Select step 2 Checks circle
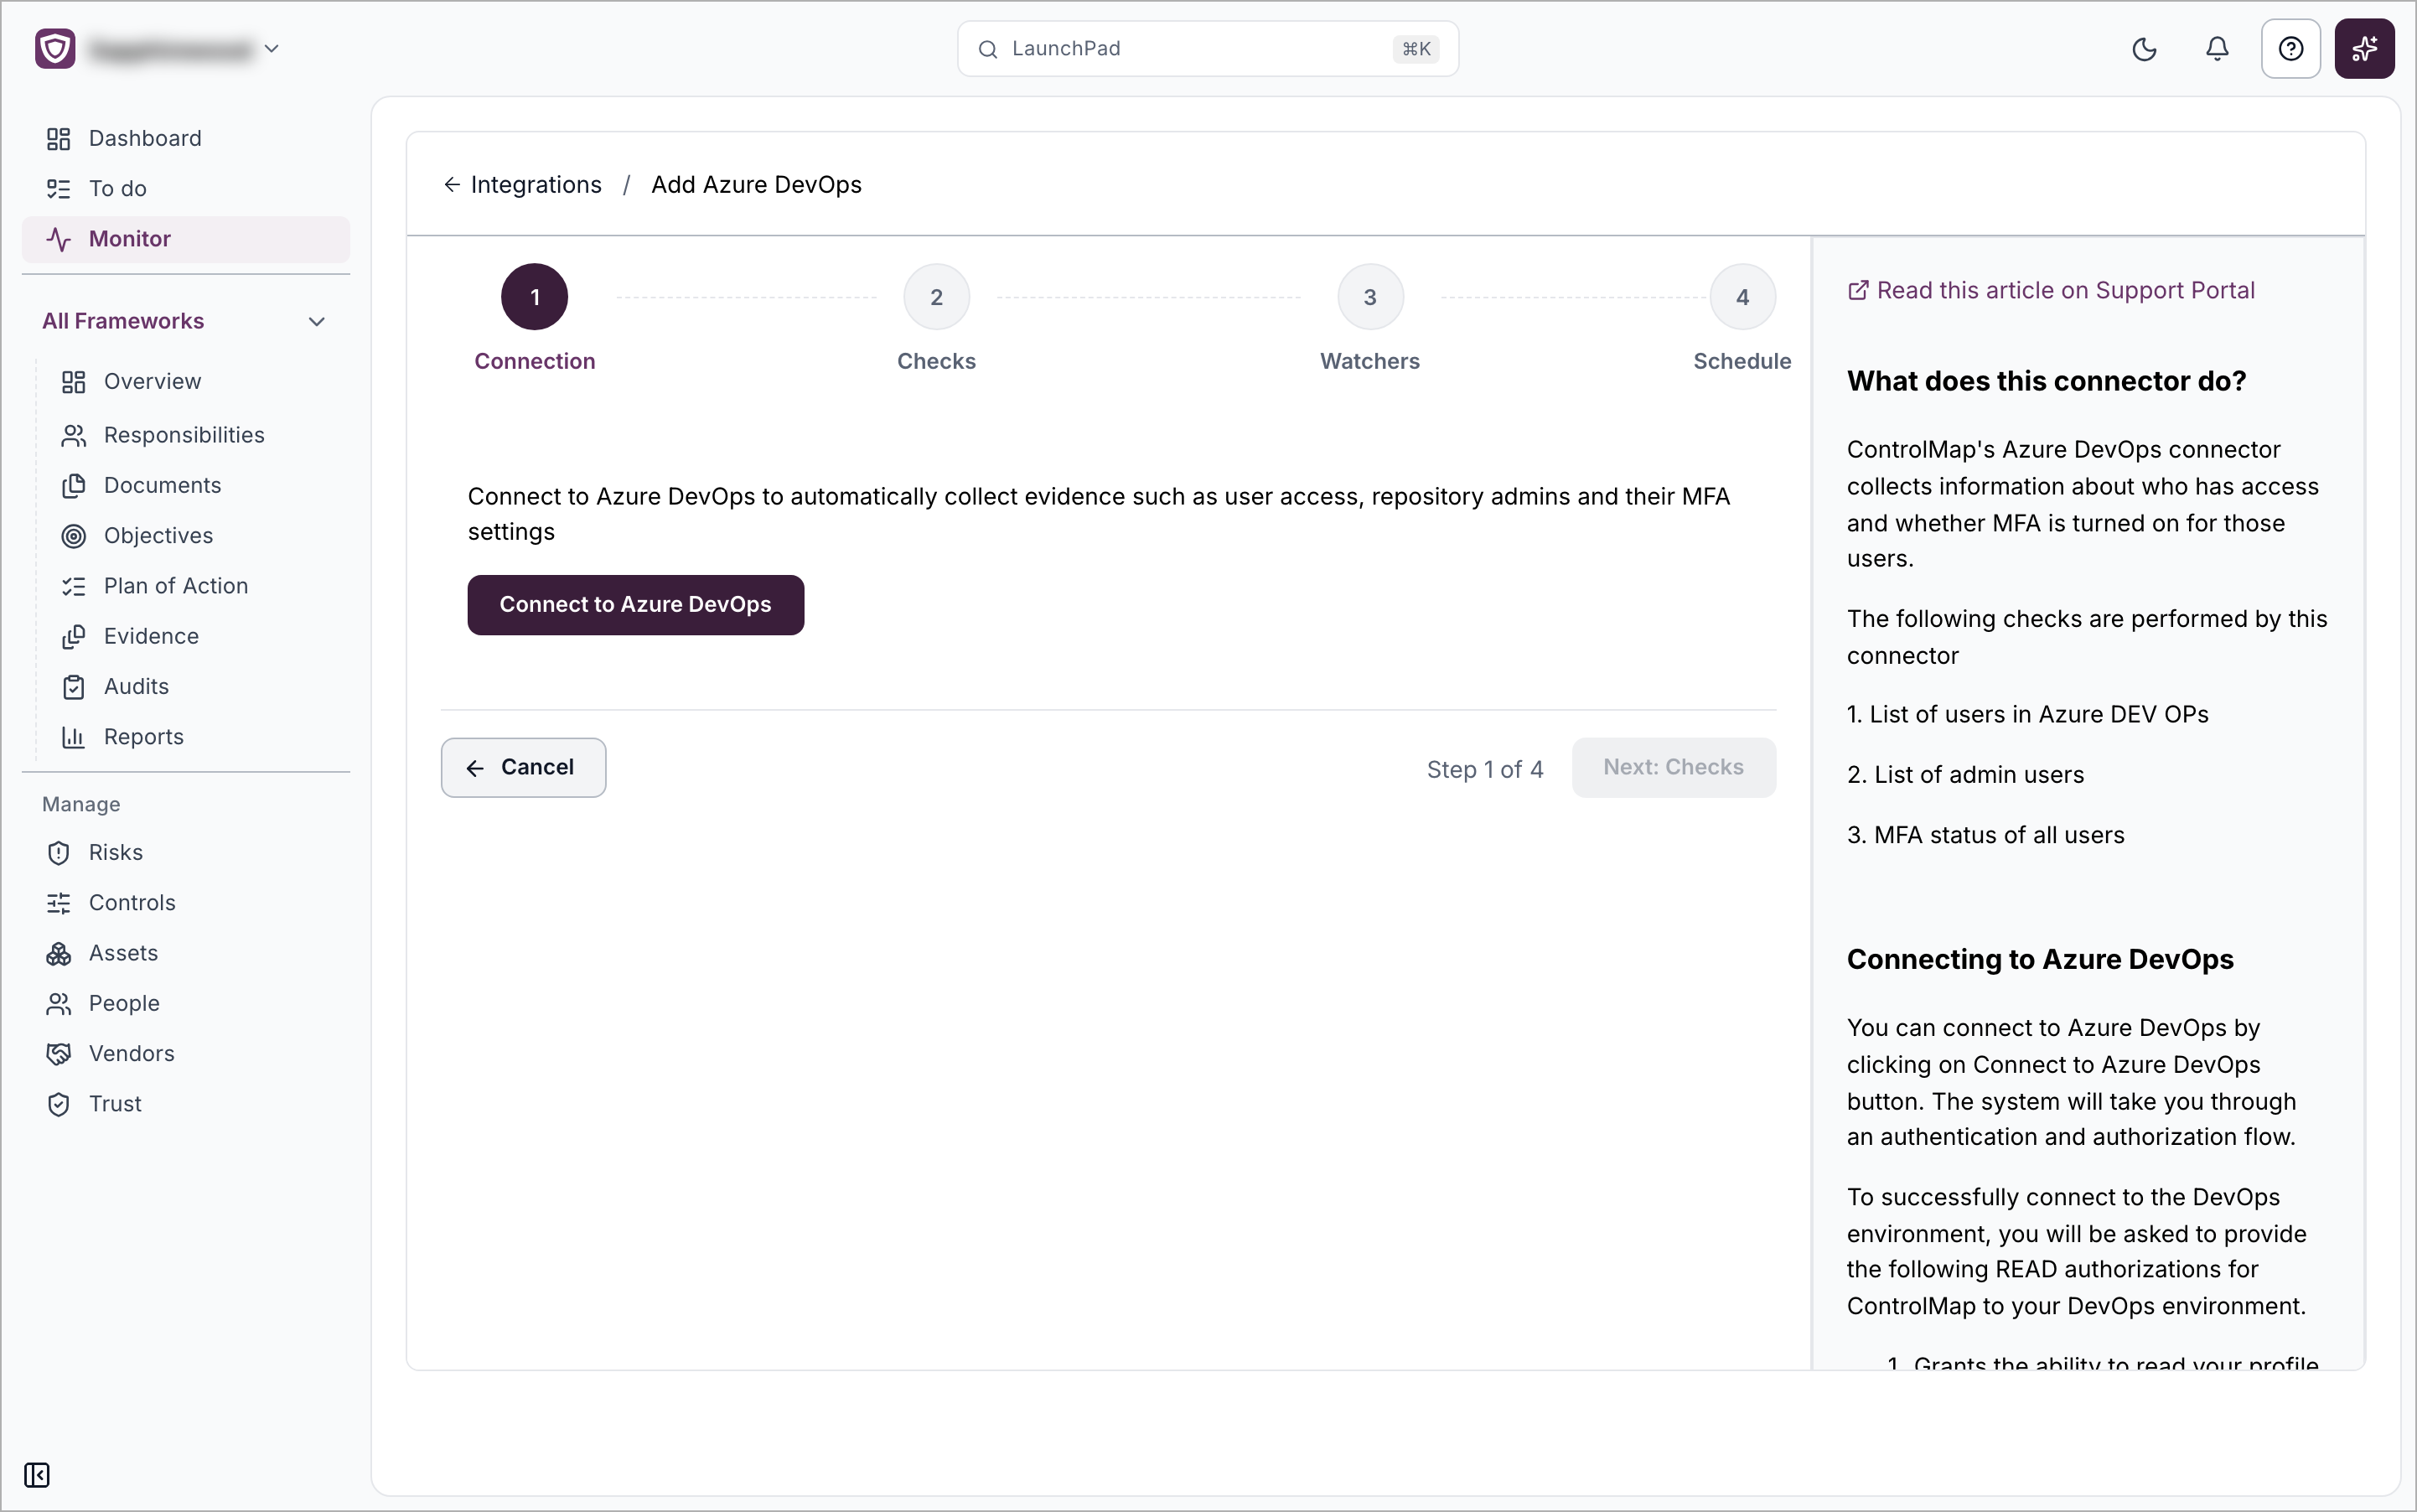 [x=936, y=297]
